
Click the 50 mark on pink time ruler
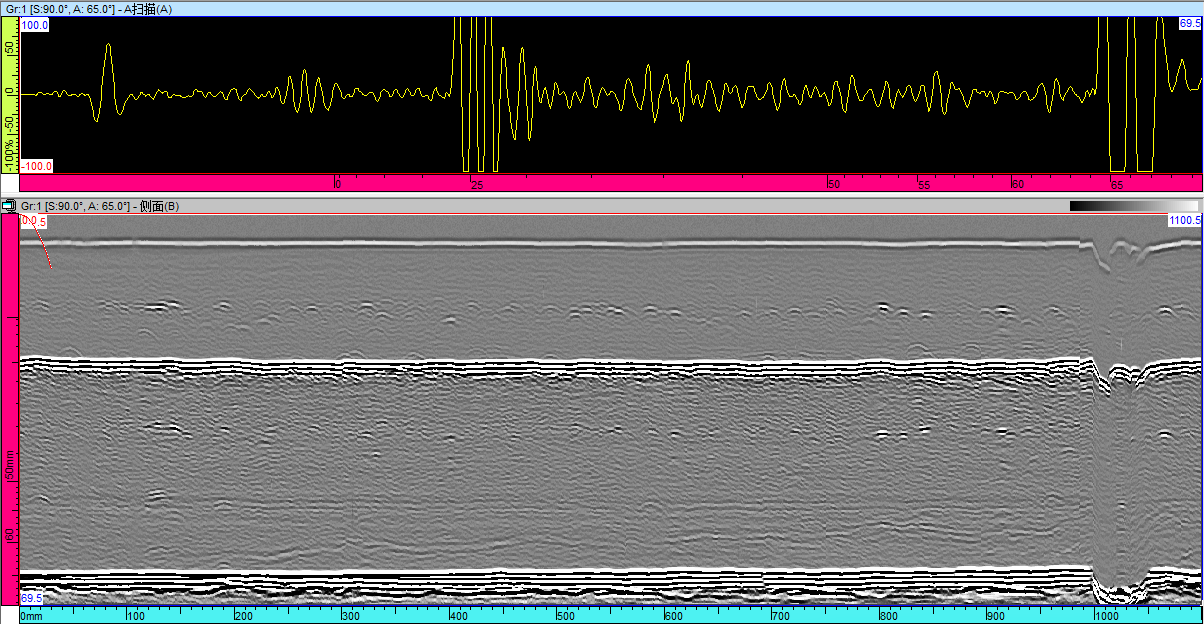[833, 185]
